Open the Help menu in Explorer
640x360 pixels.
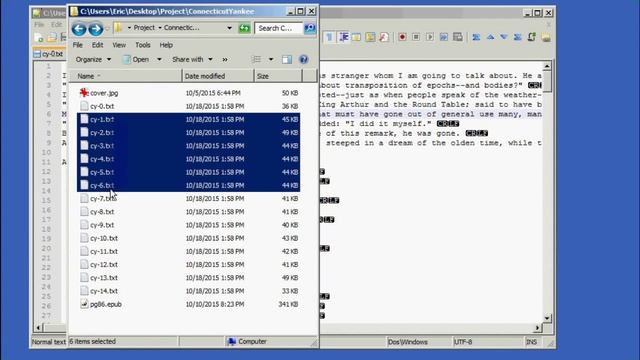[166, 45]
